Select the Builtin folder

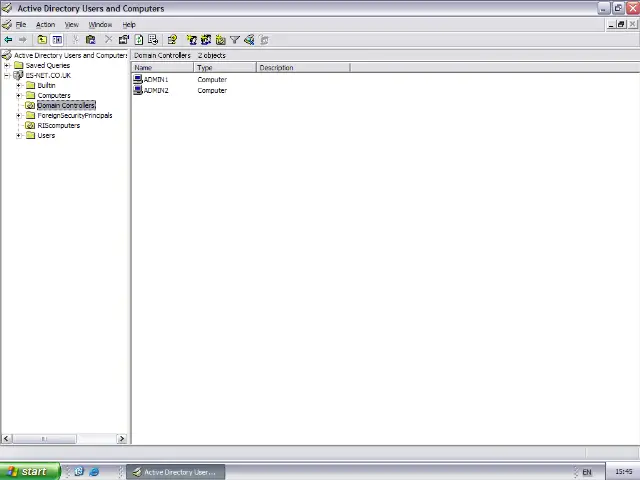[x=46, y=85]
